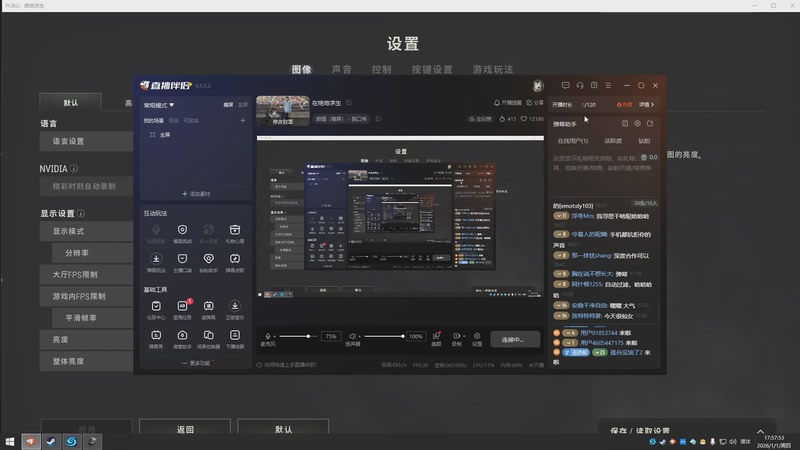Image resolution: width=800 pixels, height=450 pixels.
Task: Open Windows Start button
Action: [x=10, y=442]
